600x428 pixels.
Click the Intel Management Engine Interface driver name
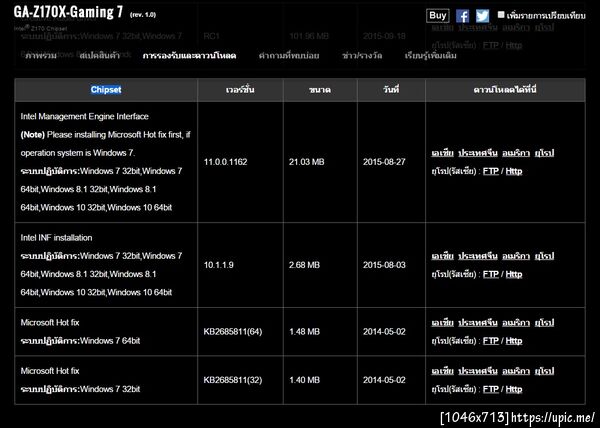(x=85, y=116)
